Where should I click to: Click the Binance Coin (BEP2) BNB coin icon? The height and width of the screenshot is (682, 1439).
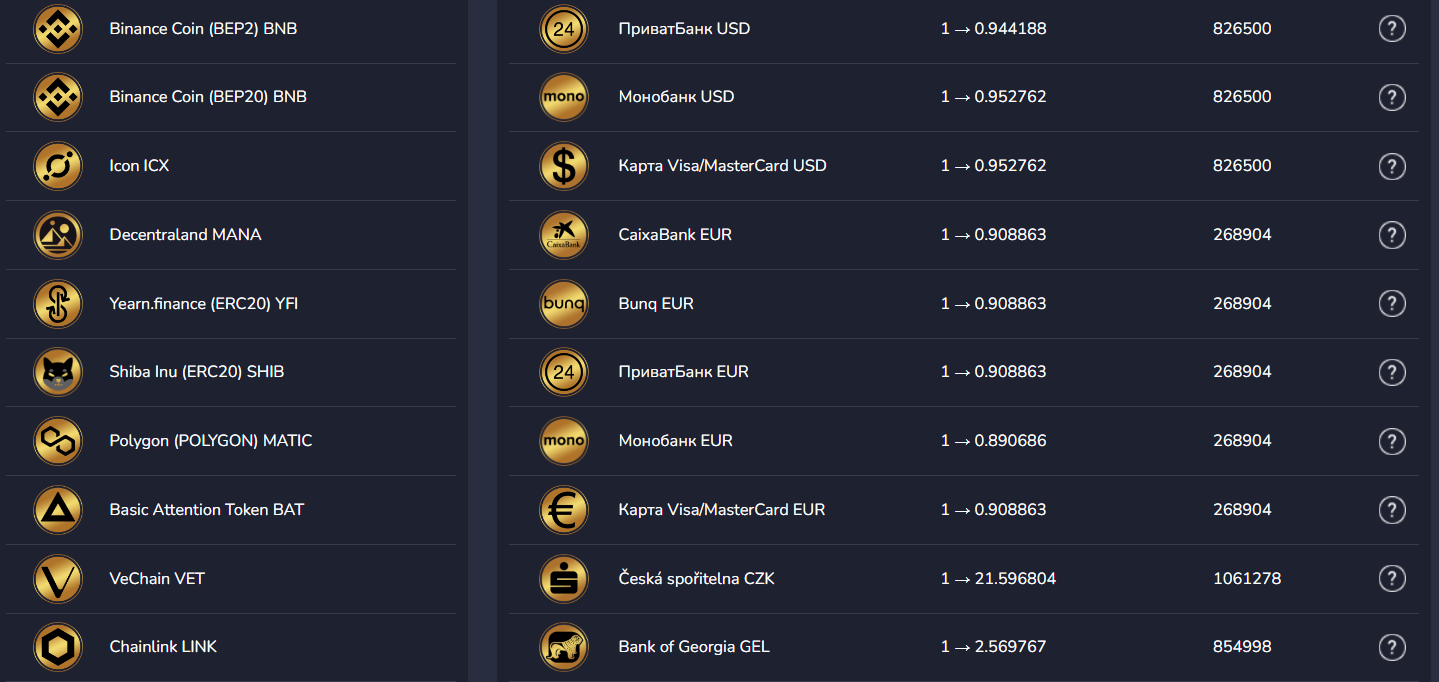[58, 28]
